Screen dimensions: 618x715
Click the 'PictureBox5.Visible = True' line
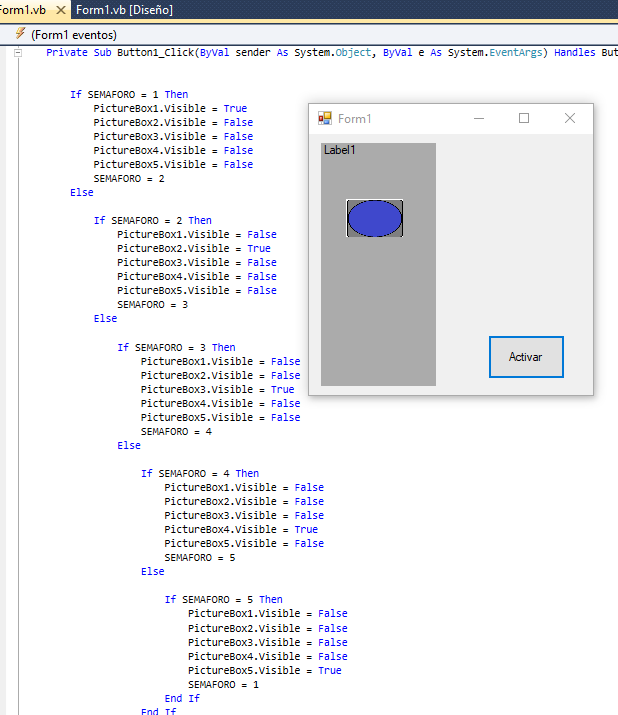click(x=265, y=671)
